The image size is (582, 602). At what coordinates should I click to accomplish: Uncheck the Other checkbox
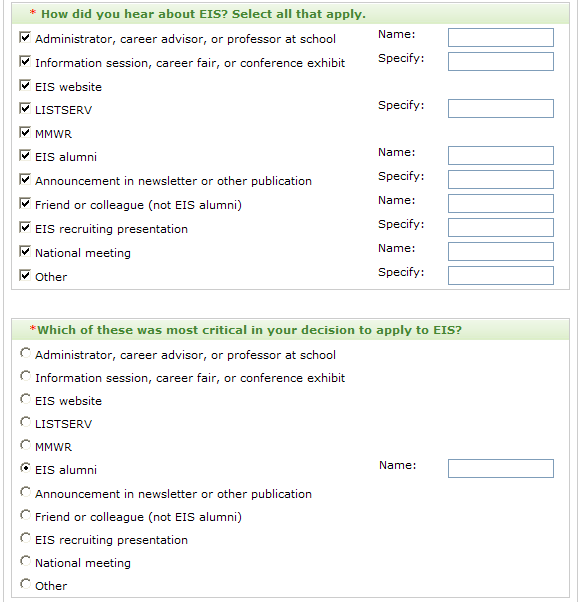(25, 276)
